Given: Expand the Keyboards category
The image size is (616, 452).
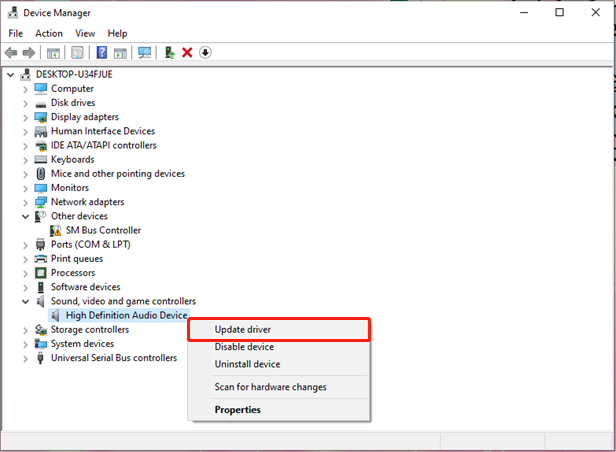Looking at the screenshot, I should point(26,160).
